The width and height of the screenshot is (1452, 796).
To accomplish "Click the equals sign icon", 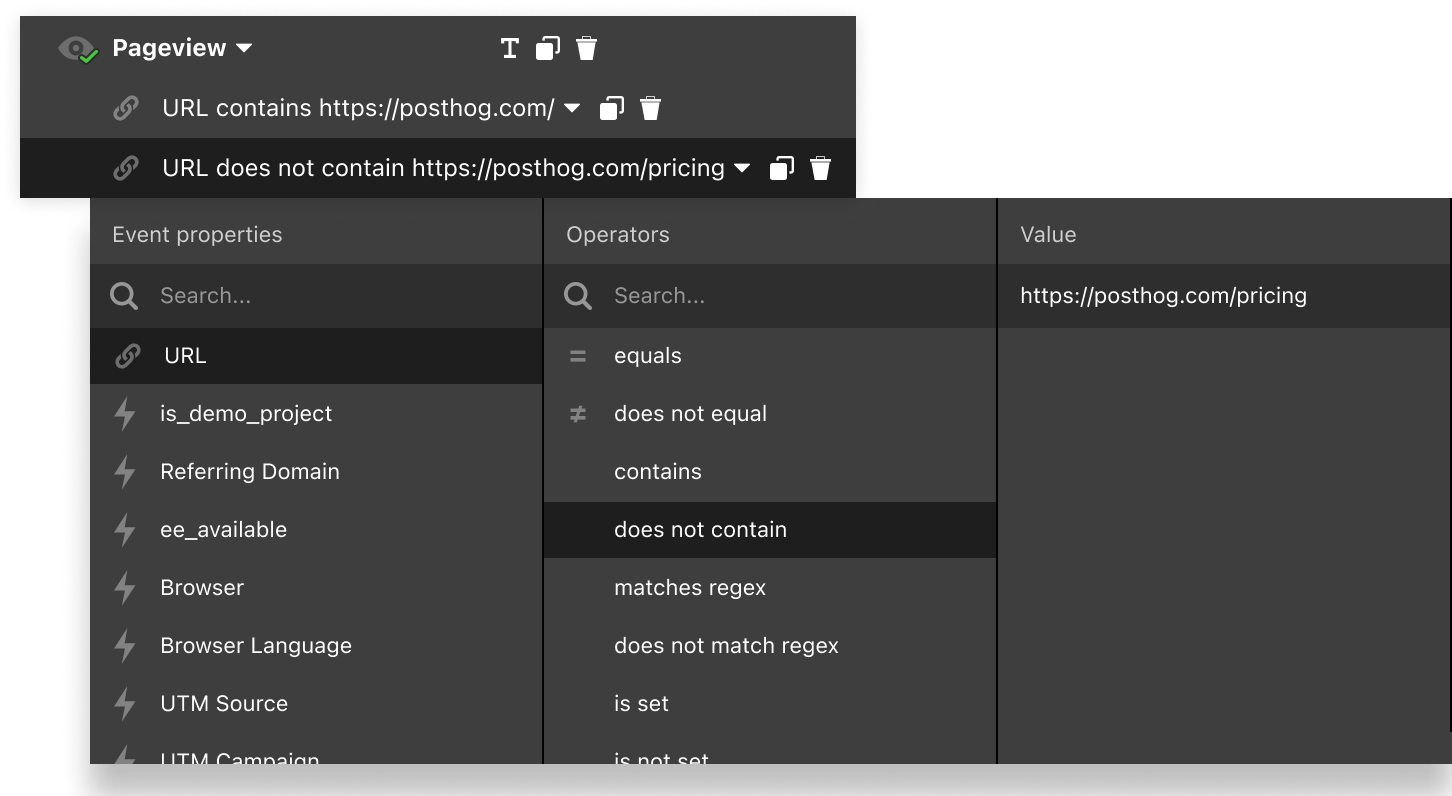I will [578, 356].
